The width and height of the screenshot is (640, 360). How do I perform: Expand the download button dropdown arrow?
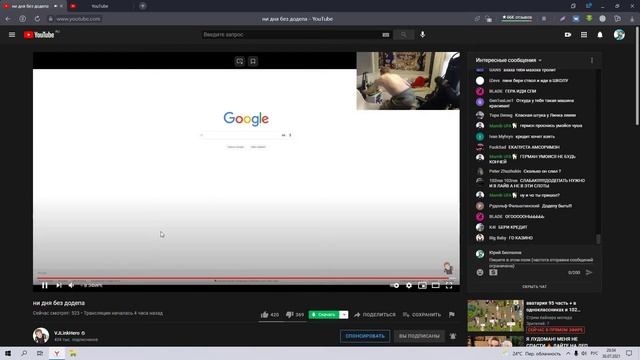[344, 315]
